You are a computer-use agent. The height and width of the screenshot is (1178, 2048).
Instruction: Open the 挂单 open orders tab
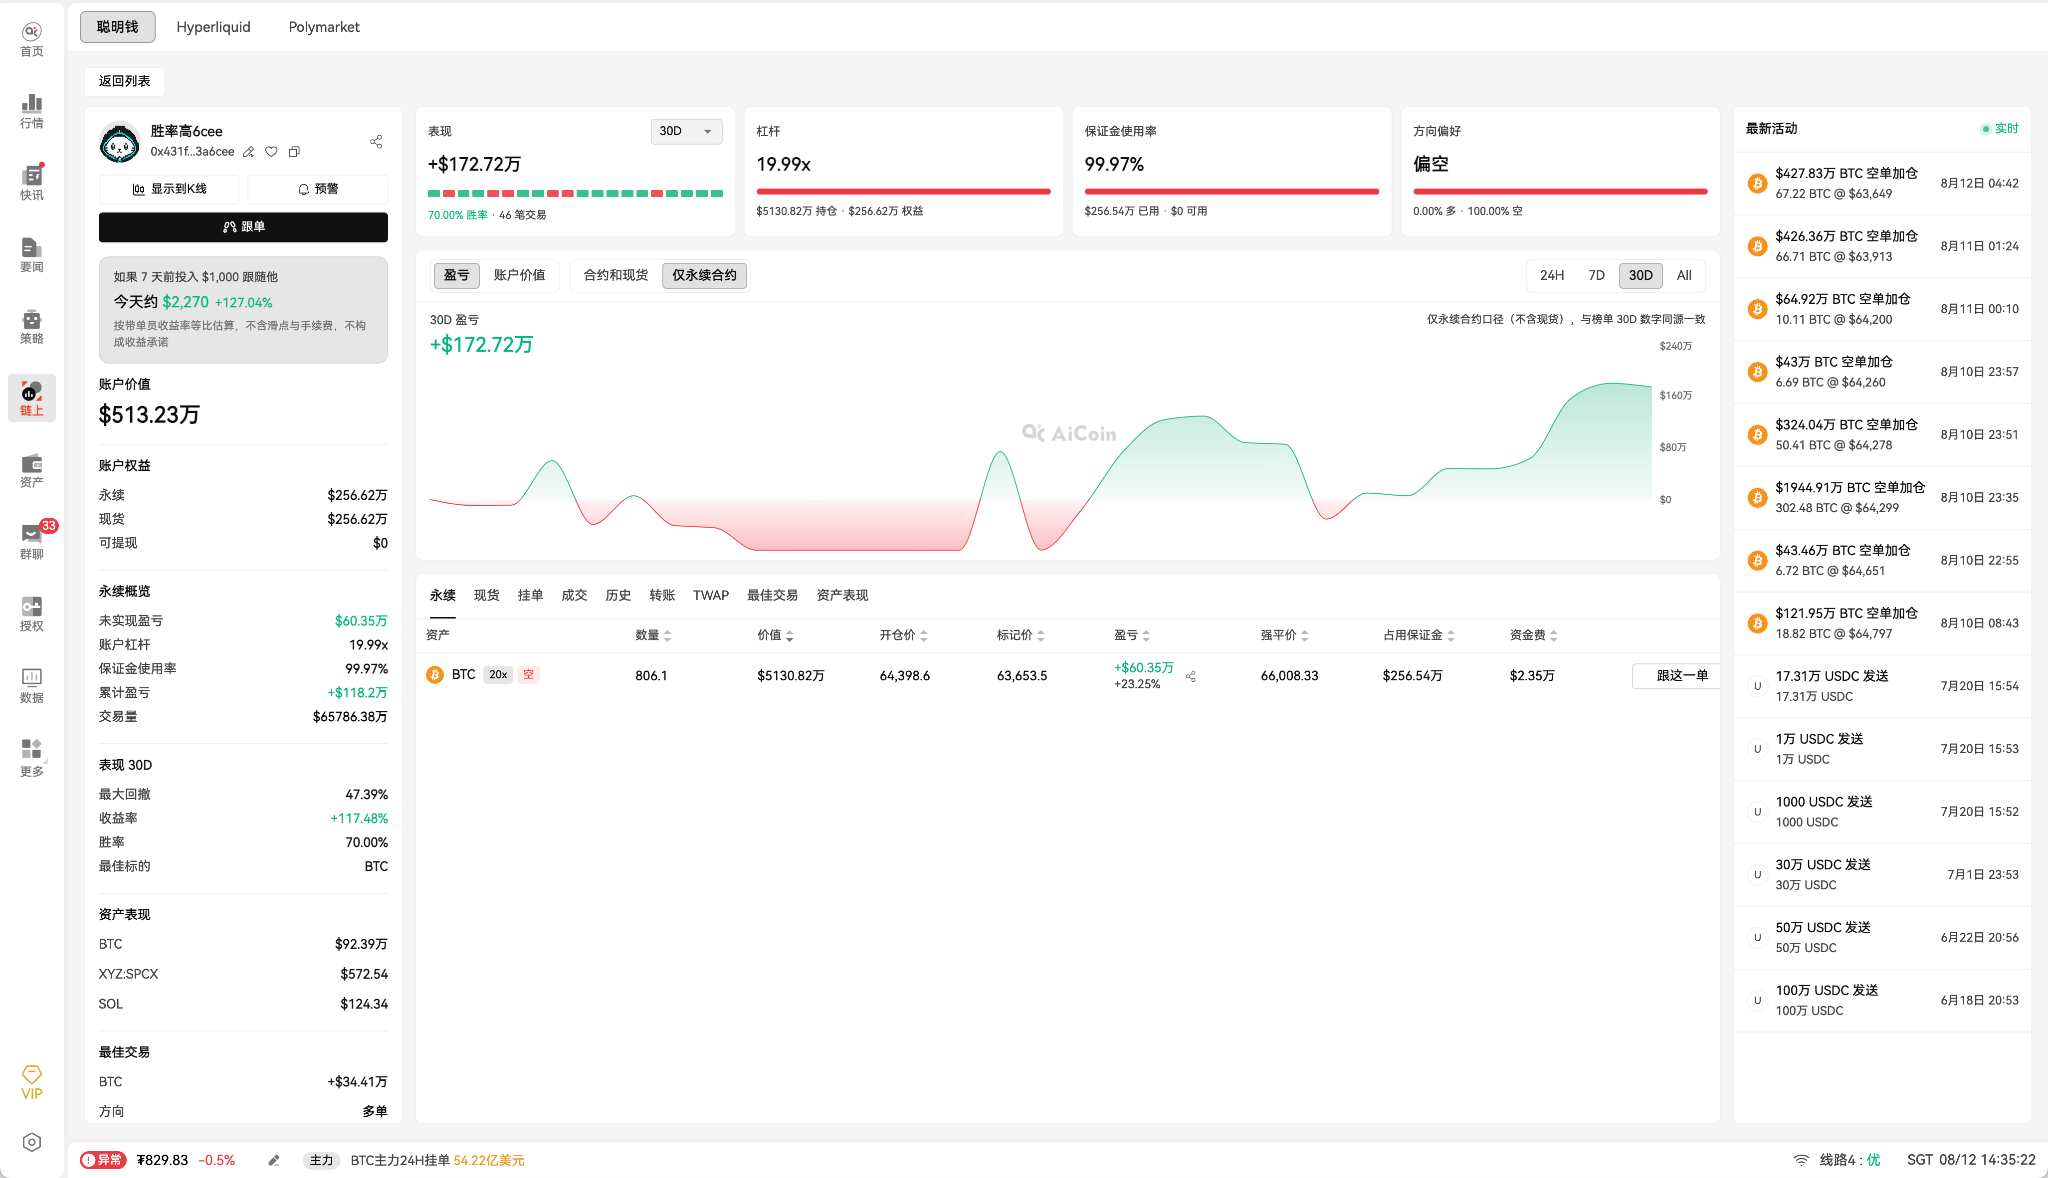(x=530, y=595)
